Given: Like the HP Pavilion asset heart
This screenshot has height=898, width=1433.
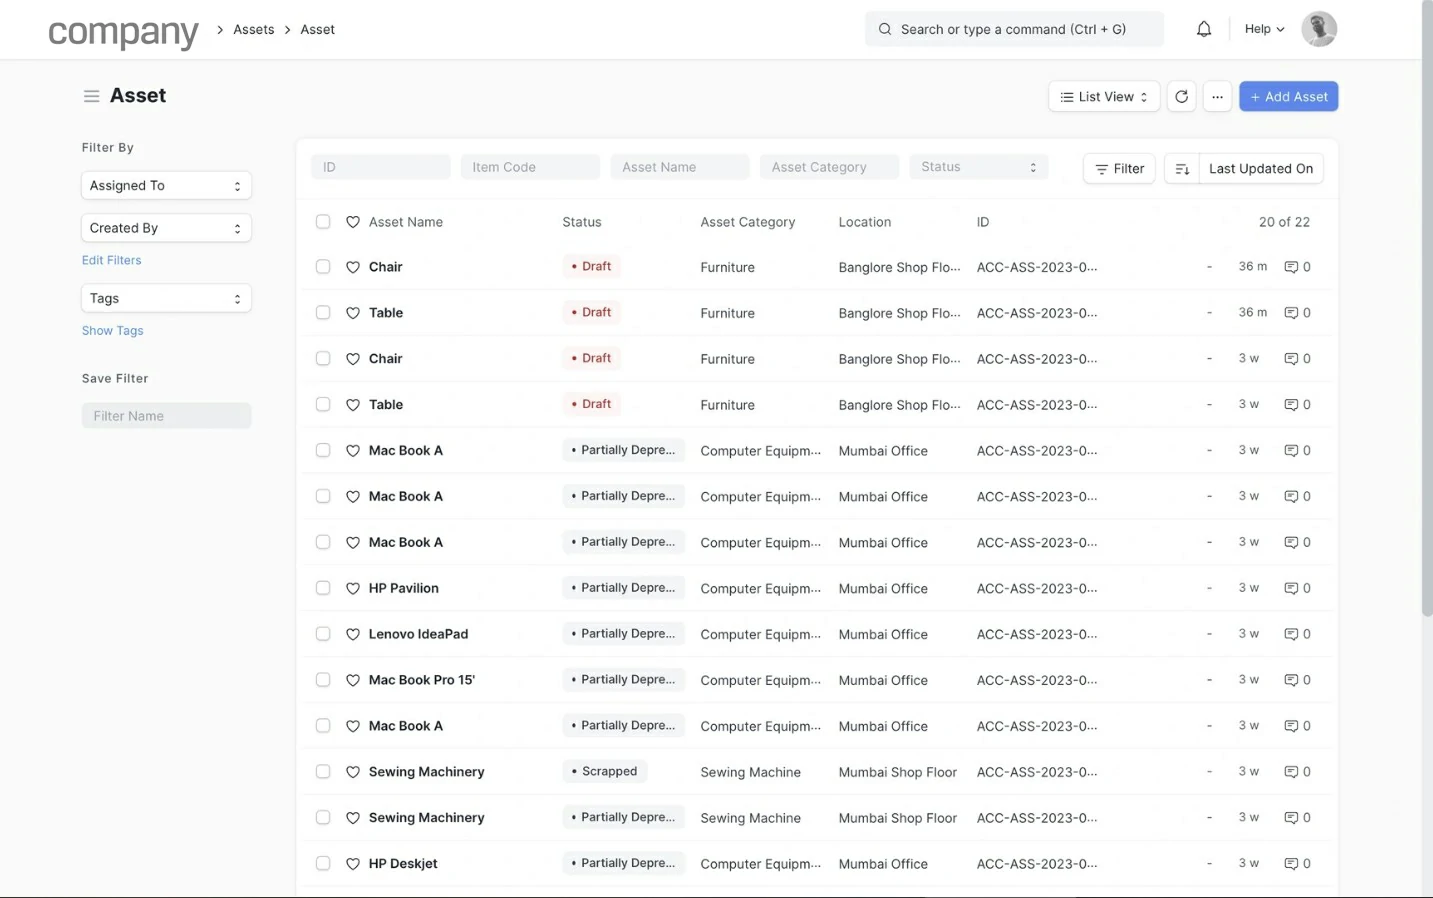Looking at the screenshot, I should (353, 588).
